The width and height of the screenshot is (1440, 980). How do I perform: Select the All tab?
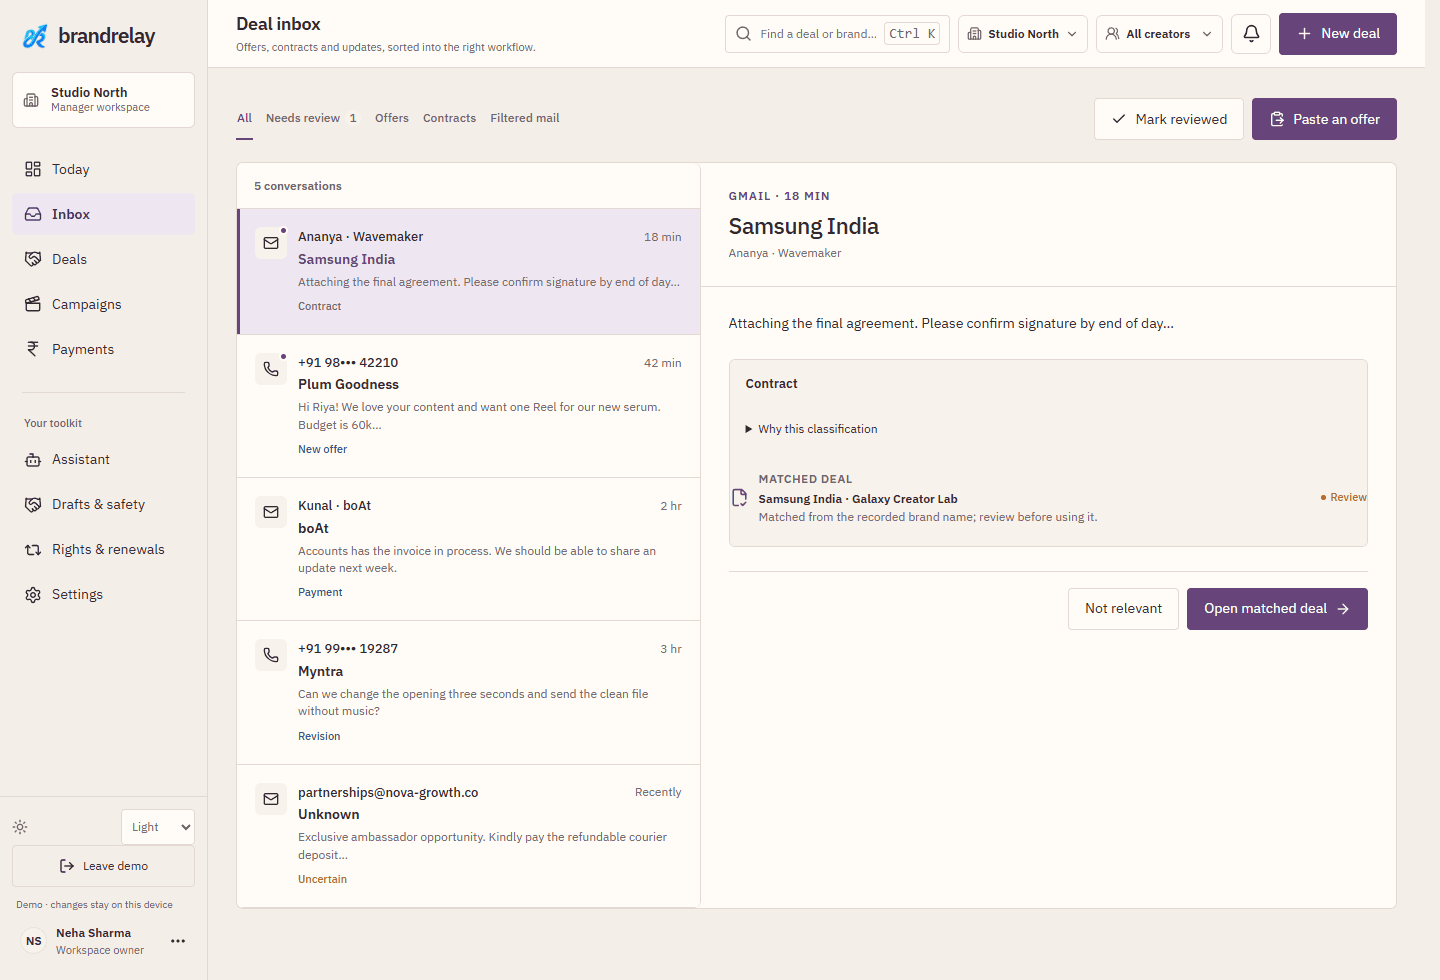(x=245, y=118)
